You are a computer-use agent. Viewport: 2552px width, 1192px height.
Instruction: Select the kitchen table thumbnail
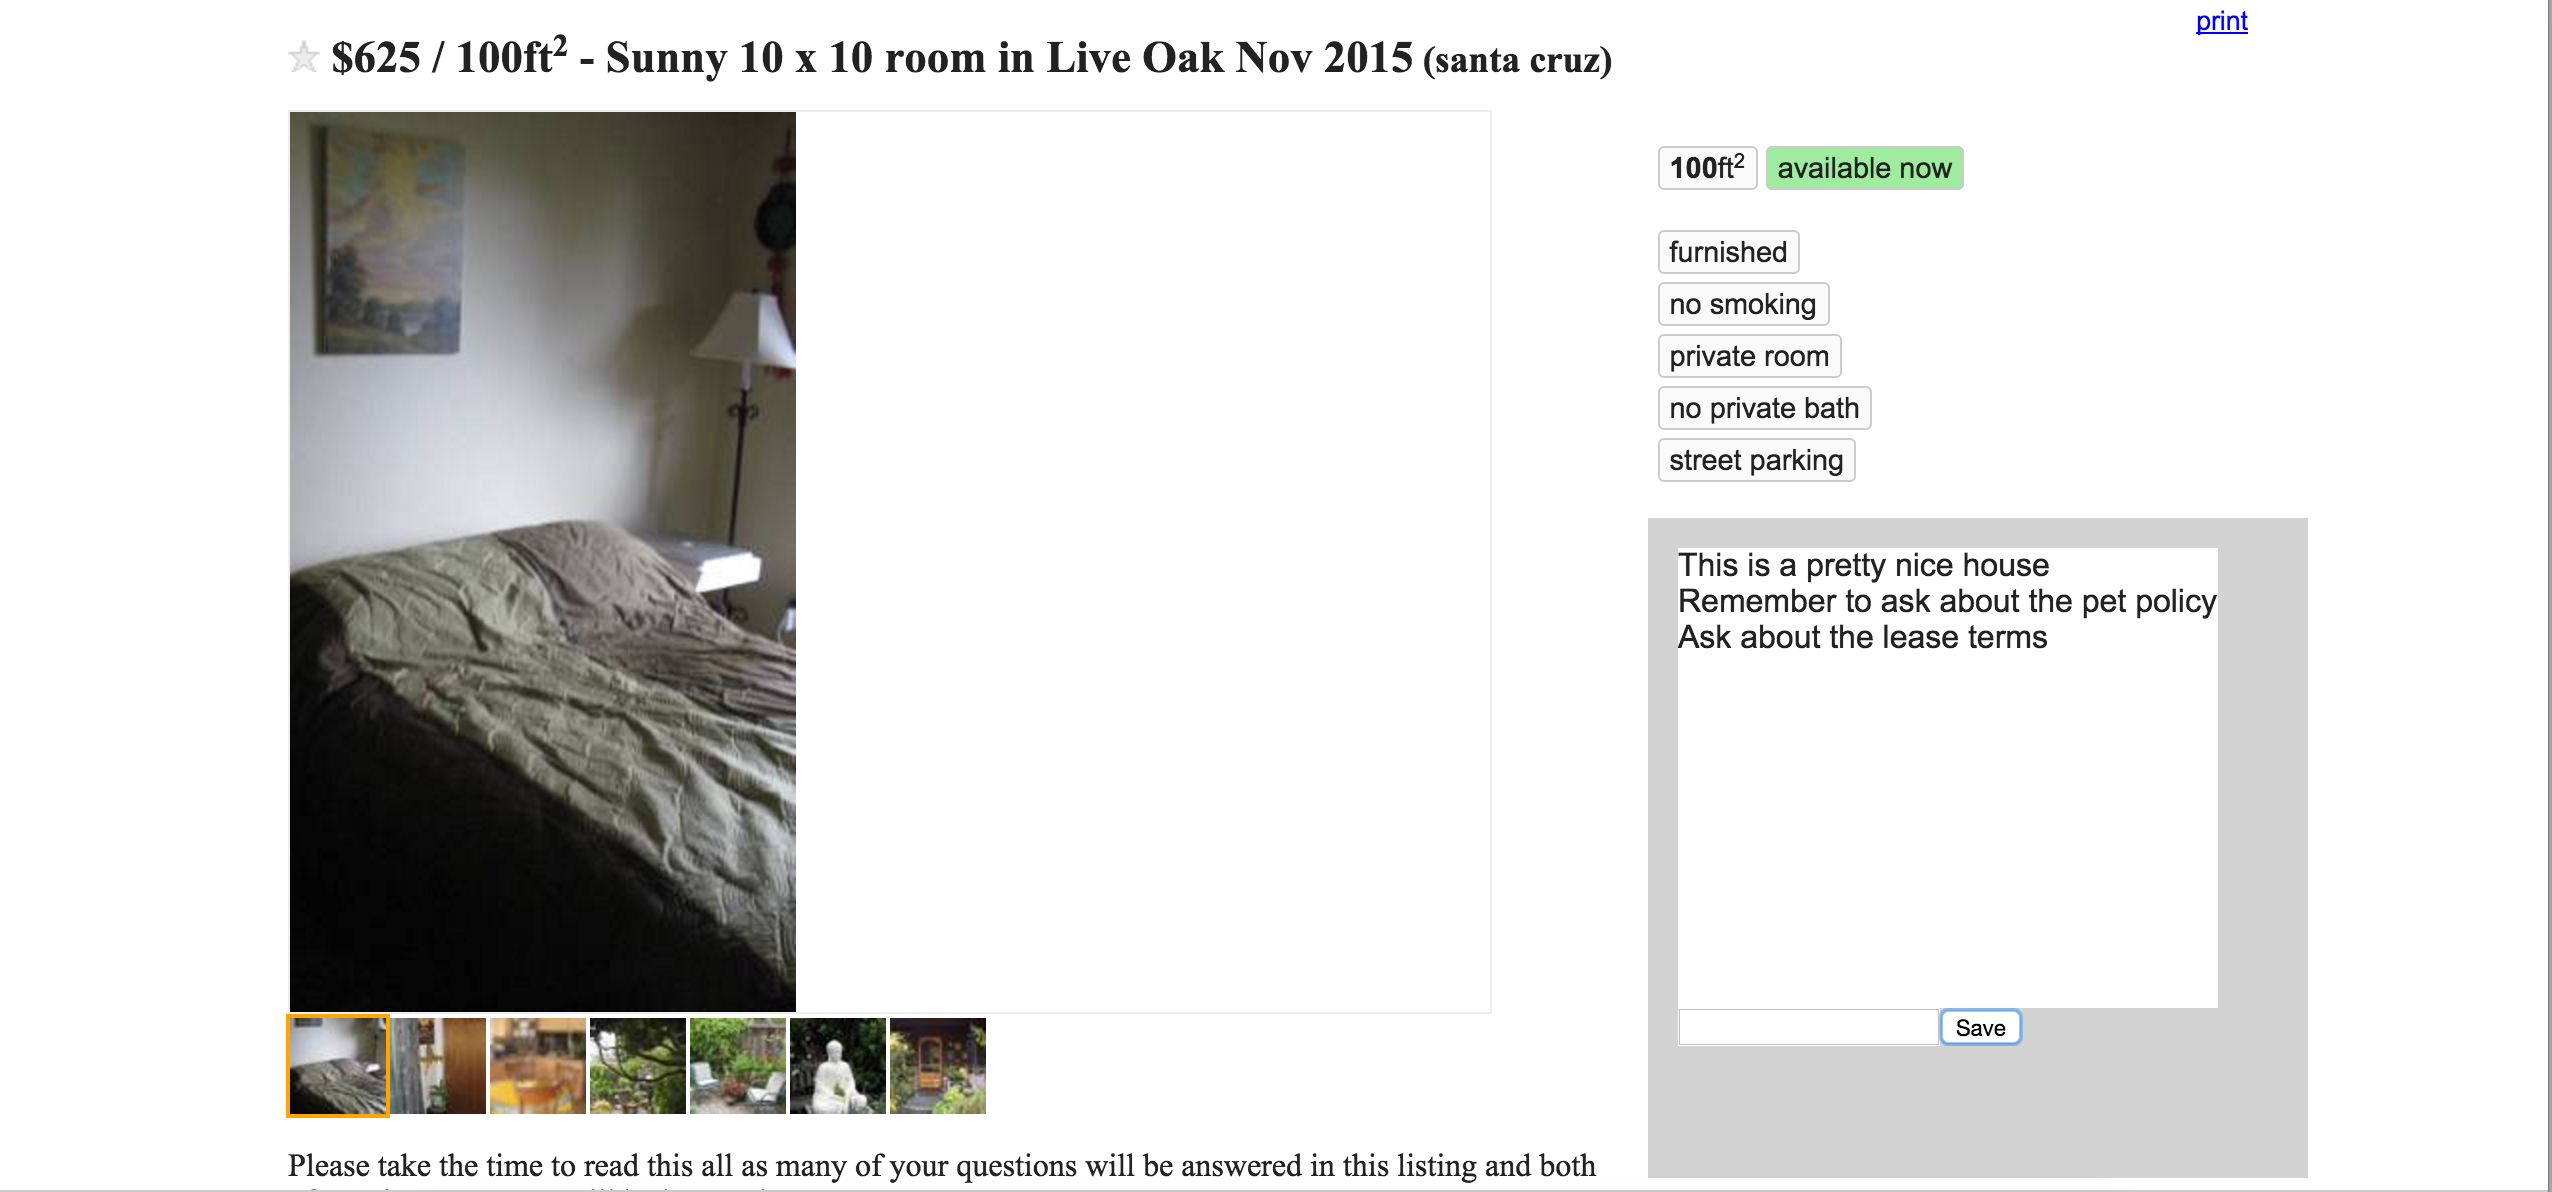tap(538, 1066)
